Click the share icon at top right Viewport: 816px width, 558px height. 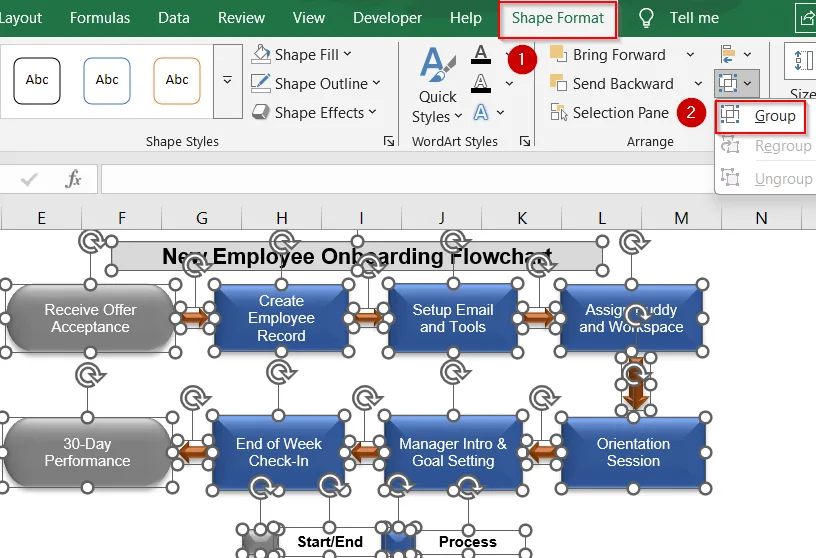pyautogui.click(x=806, y=18)
